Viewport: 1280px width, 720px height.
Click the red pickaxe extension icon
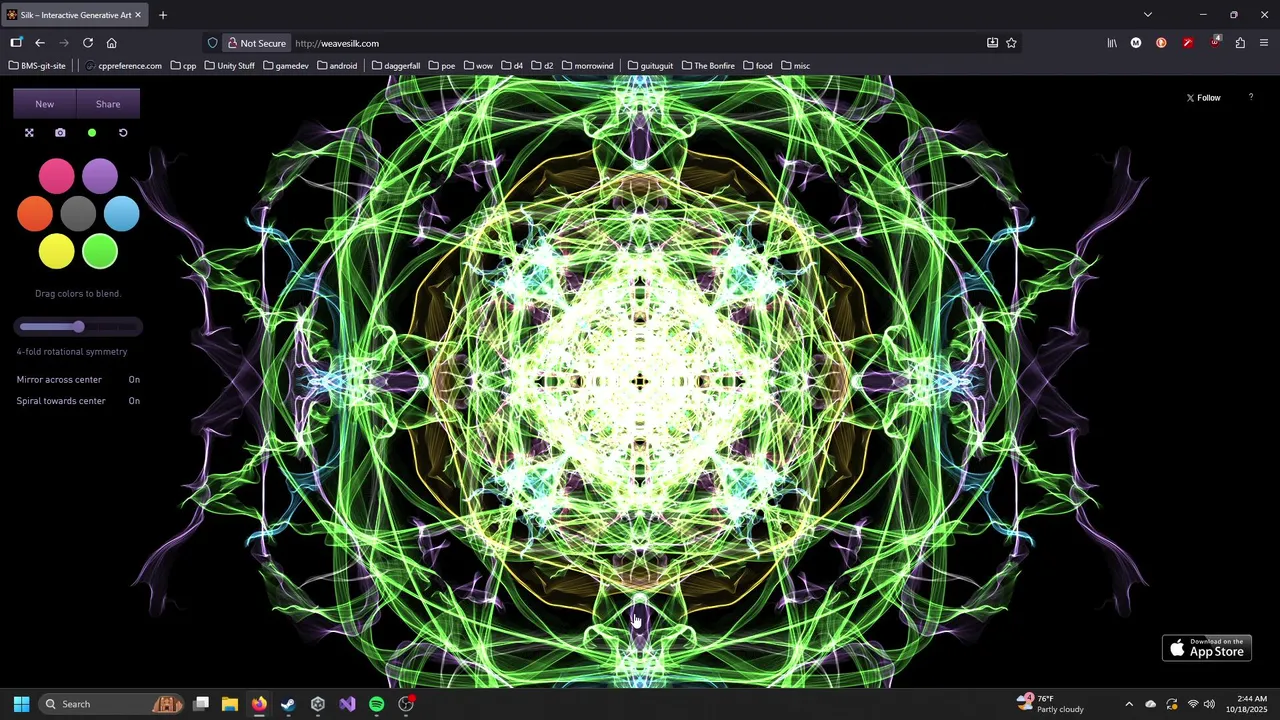point(1187,43)
